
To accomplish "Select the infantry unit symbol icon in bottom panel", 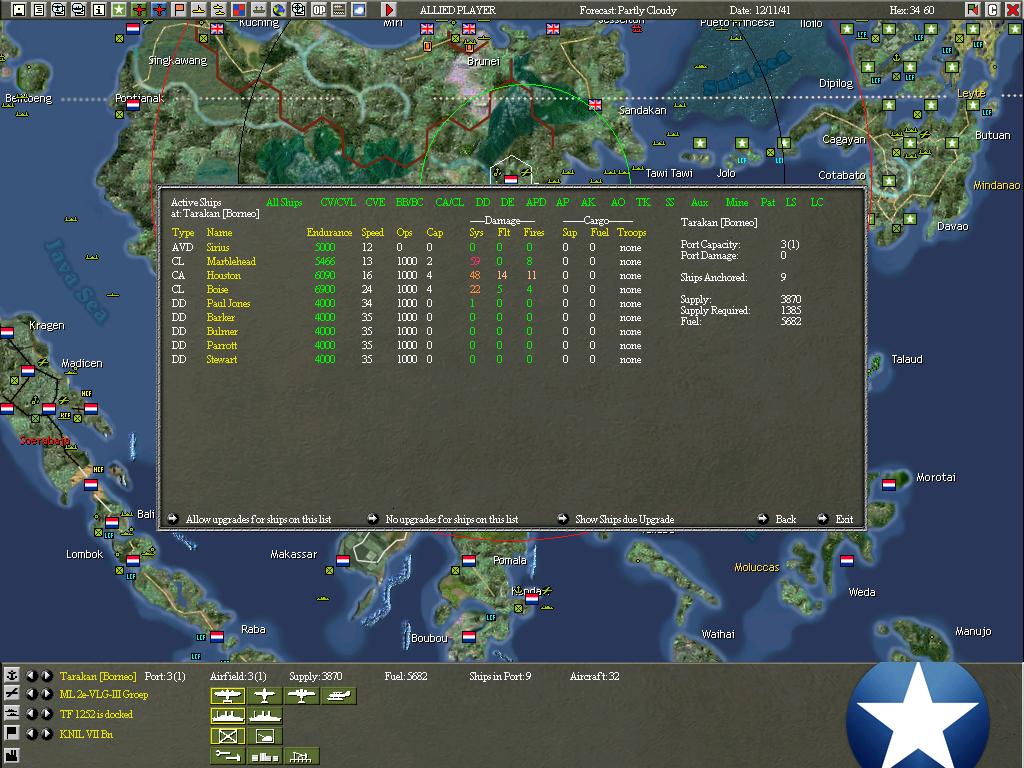I will 227,736.
